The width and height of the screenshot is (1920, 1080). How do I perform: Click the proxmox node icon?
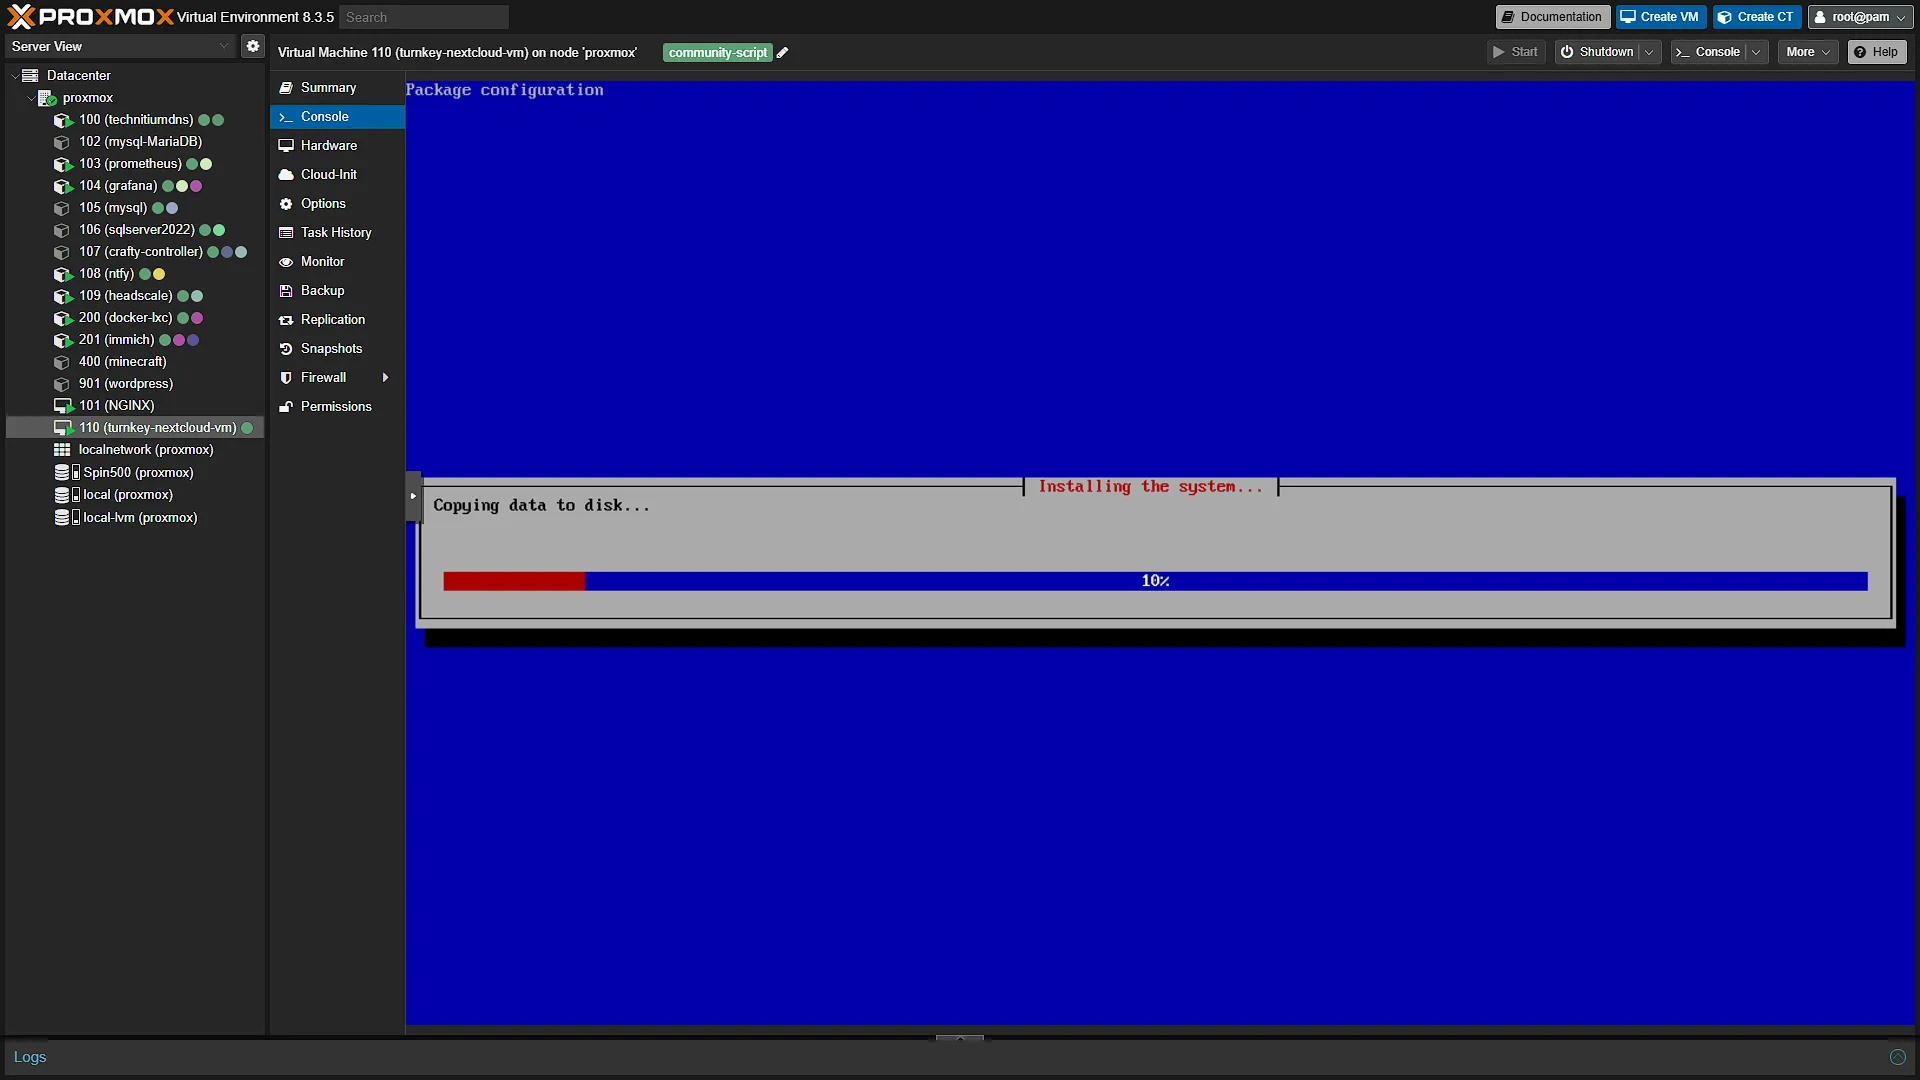point(47,98)
